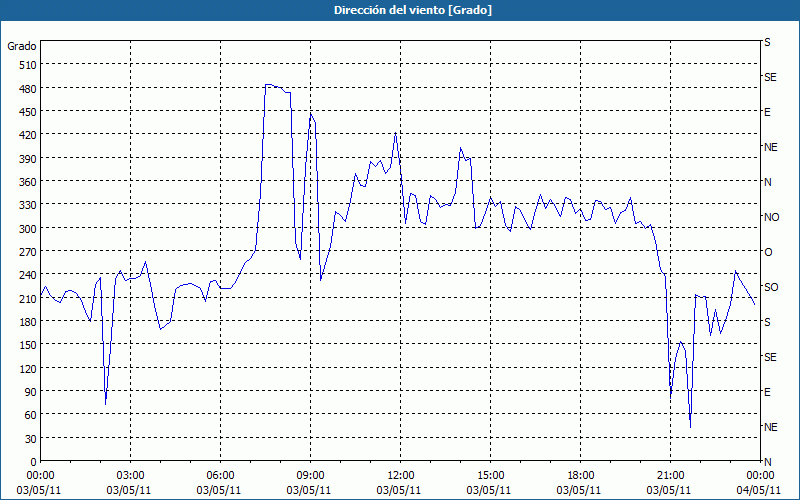Pick the 180 degree axis label
This screenshot has width=800, height=500.
(28, 322)
